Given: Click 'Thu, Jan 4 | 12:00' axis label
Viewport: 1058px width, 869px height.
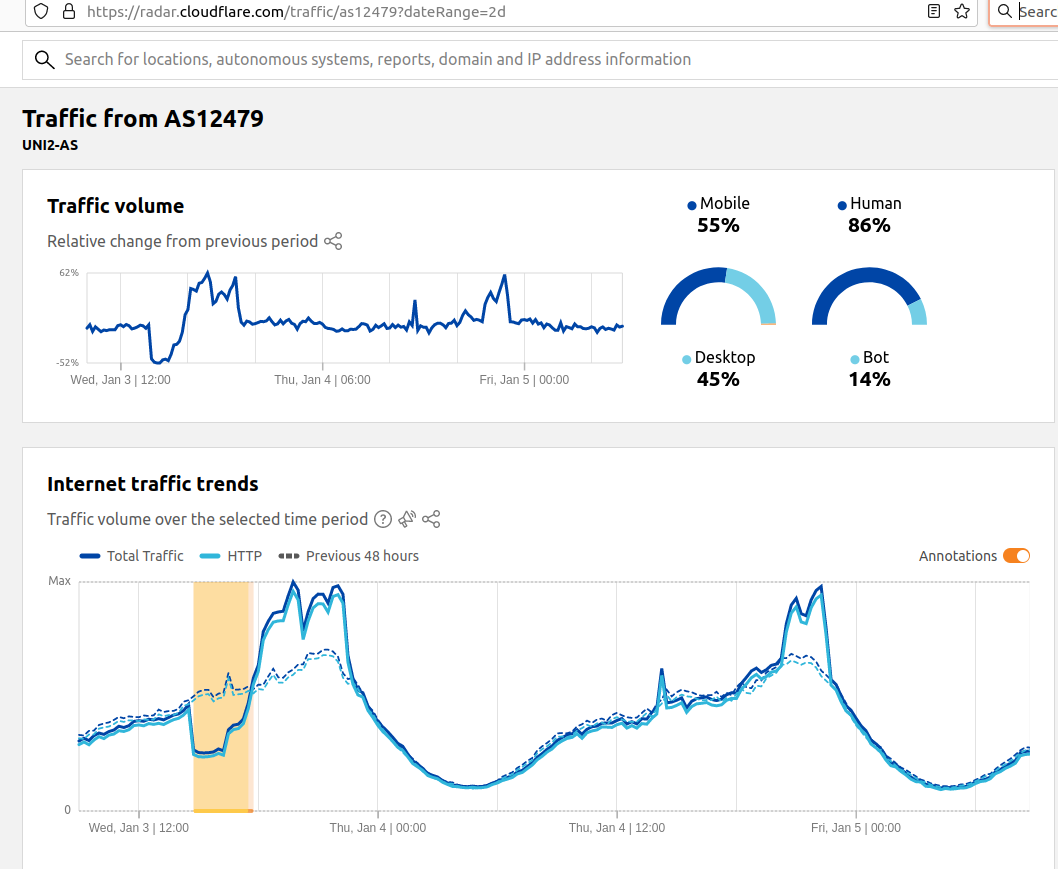Looking at the screenshot, I should click(x=617, y=828).
